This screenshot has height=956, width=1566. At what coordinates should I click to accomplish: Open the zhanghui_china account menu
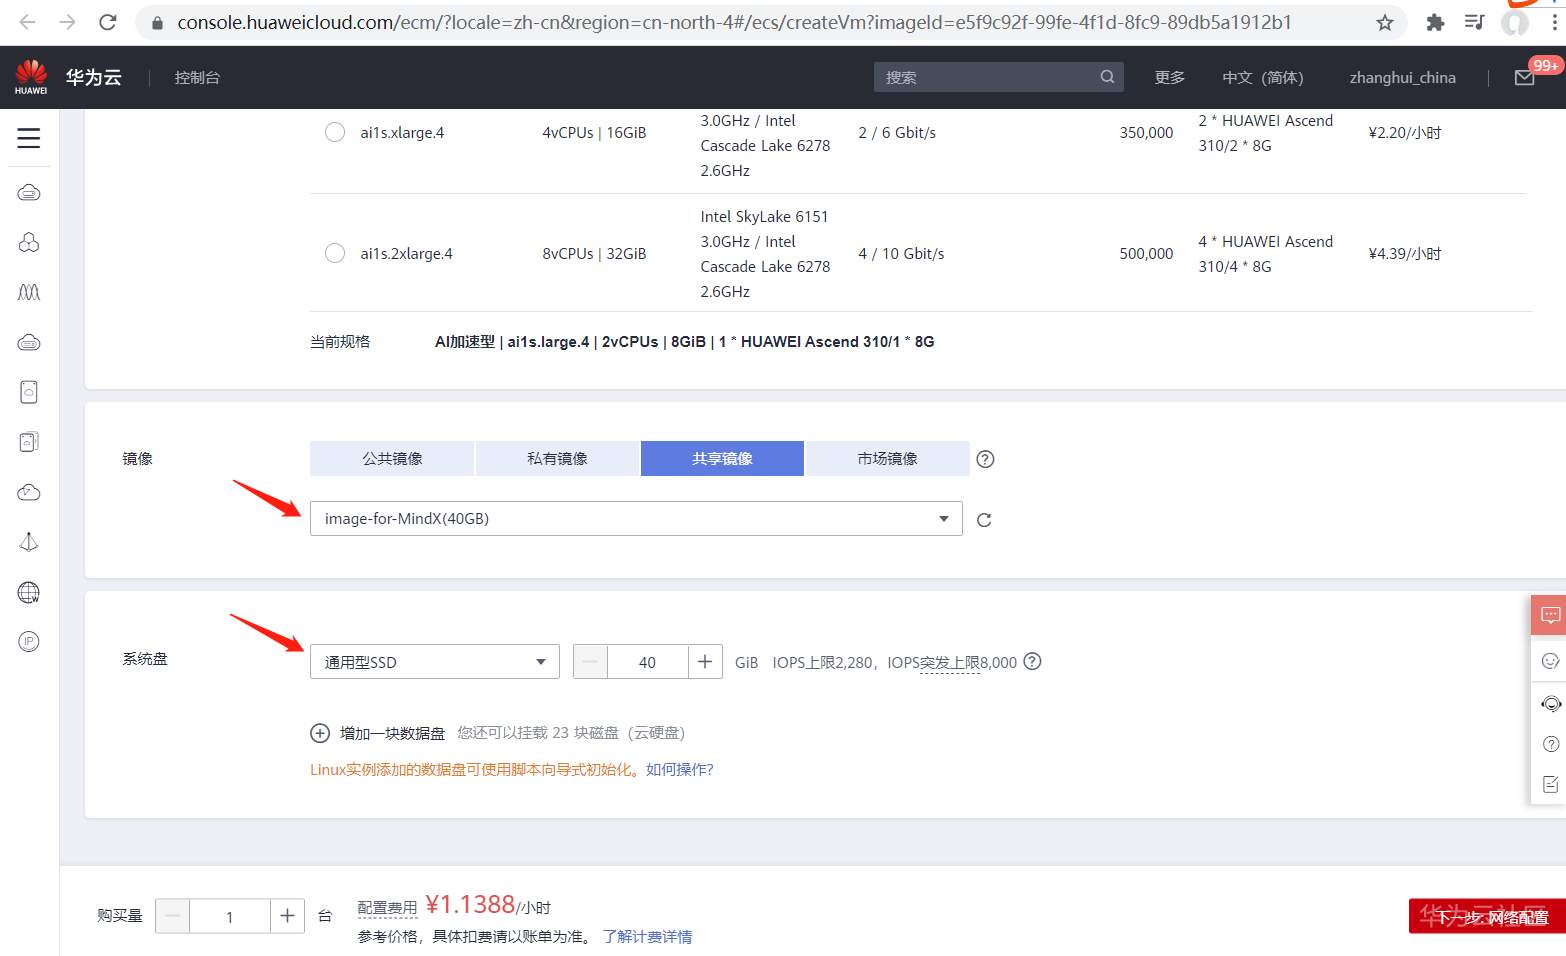pos(1402,78)
